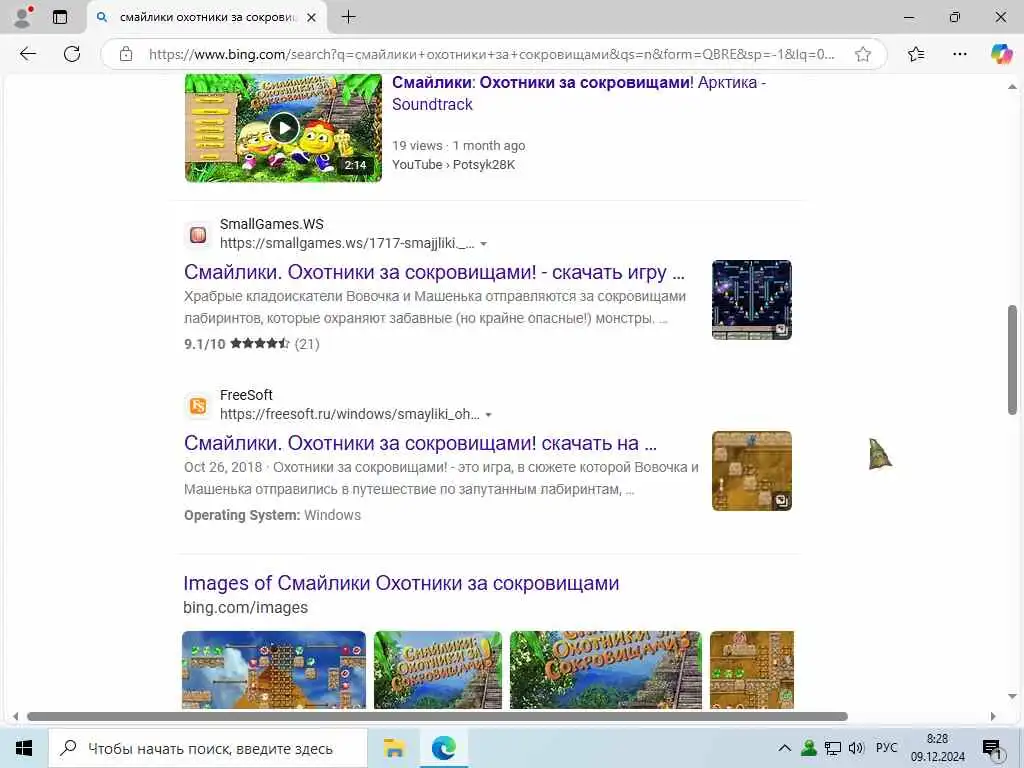Click YouTube › Potsyk28K source text
Image resolution: width=1024 pixels, height=768 pixels.
(x=453, y=165)
